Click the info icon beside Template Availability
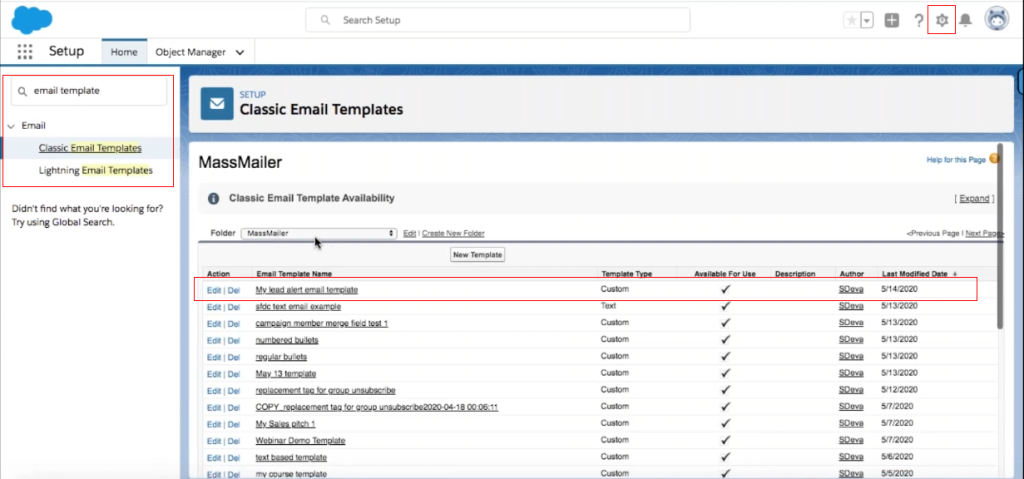The width and height of the screenshot is (1024, 479). pyautogui.click(x=213, y=198)
